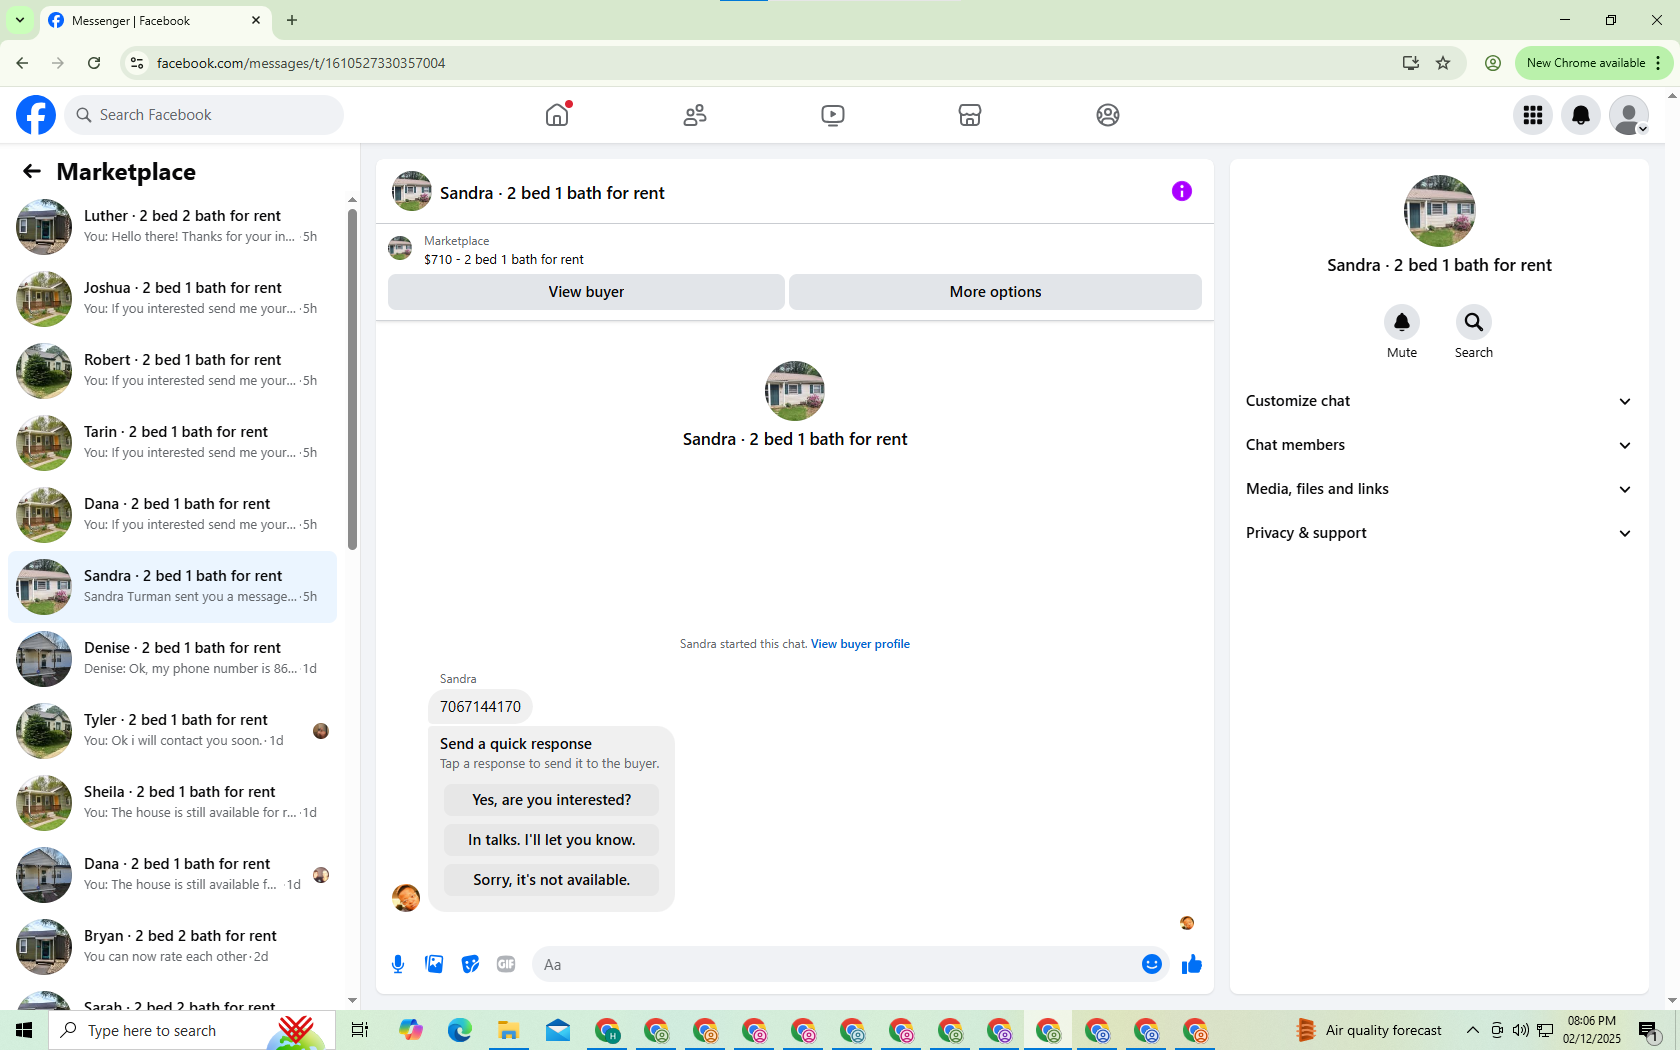
Task: Select the Sandra conversation in the list
Action: coord(172,586)
